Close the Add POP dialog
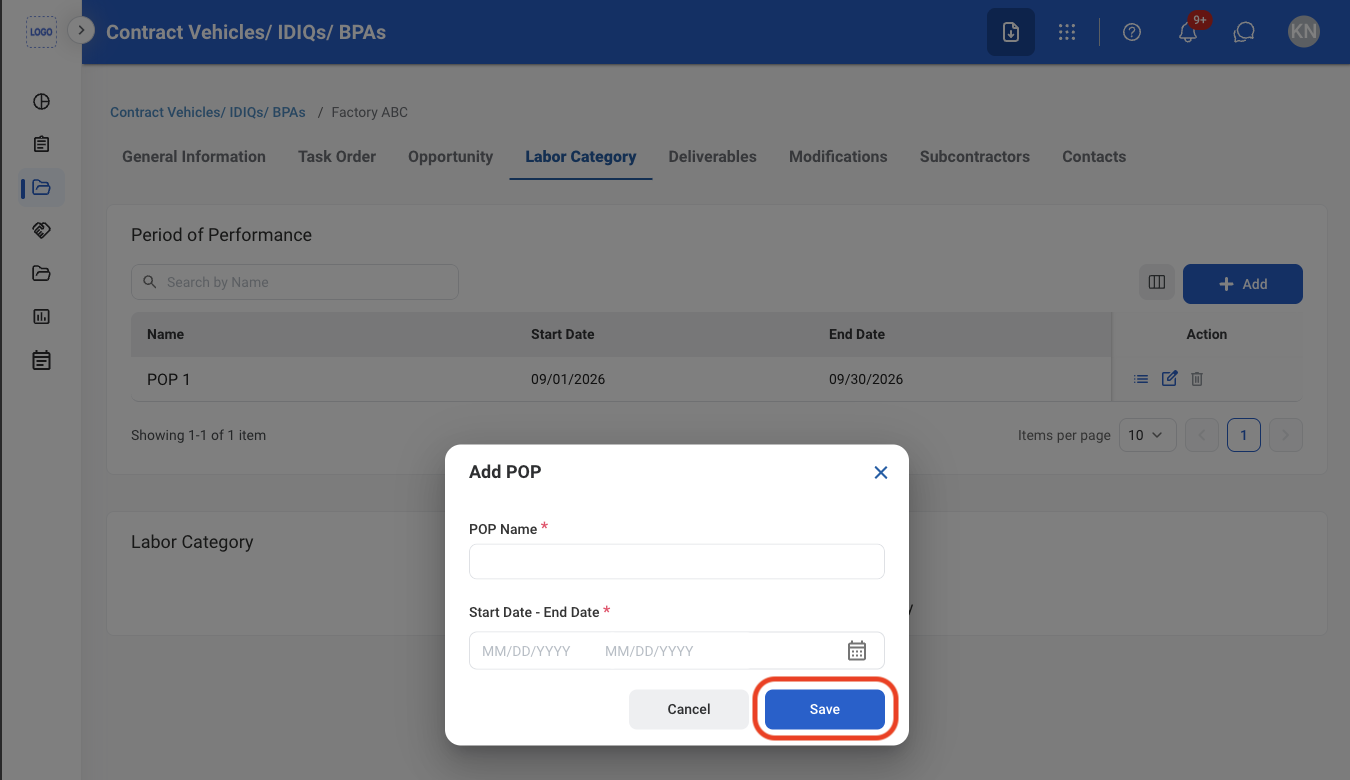Image resolution: width=1350 pixels, height=780 pixels. coord(881,472)
